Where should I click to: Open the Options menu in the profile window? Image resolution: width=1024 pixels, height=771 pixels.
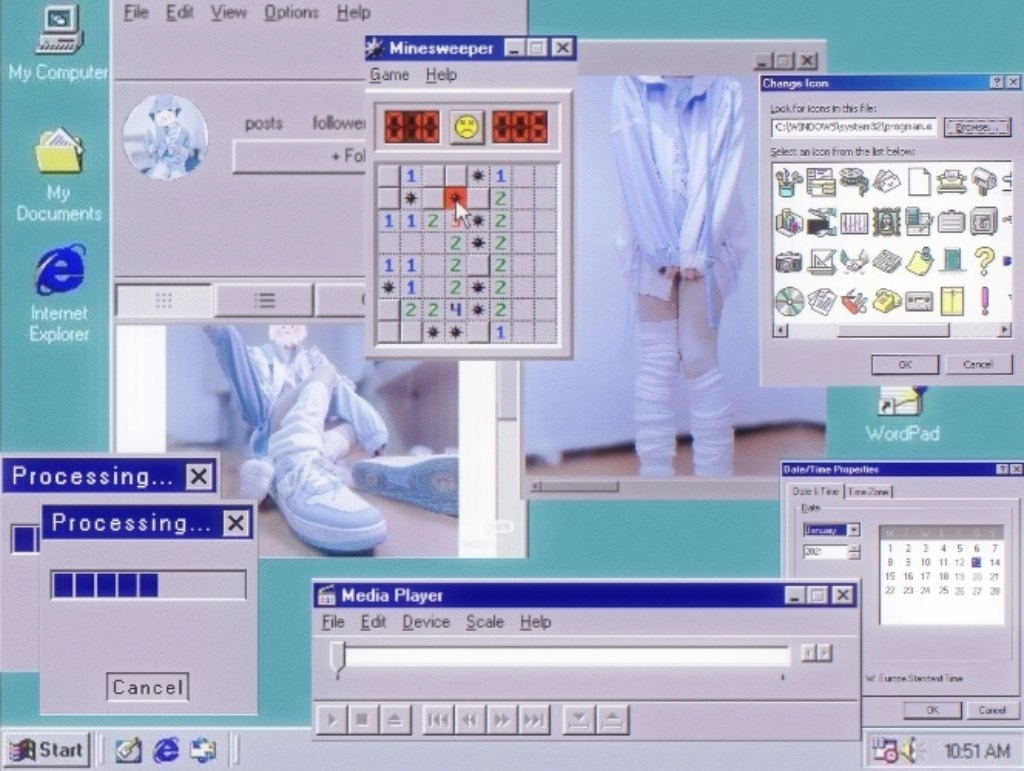click(x=291, y=12)
